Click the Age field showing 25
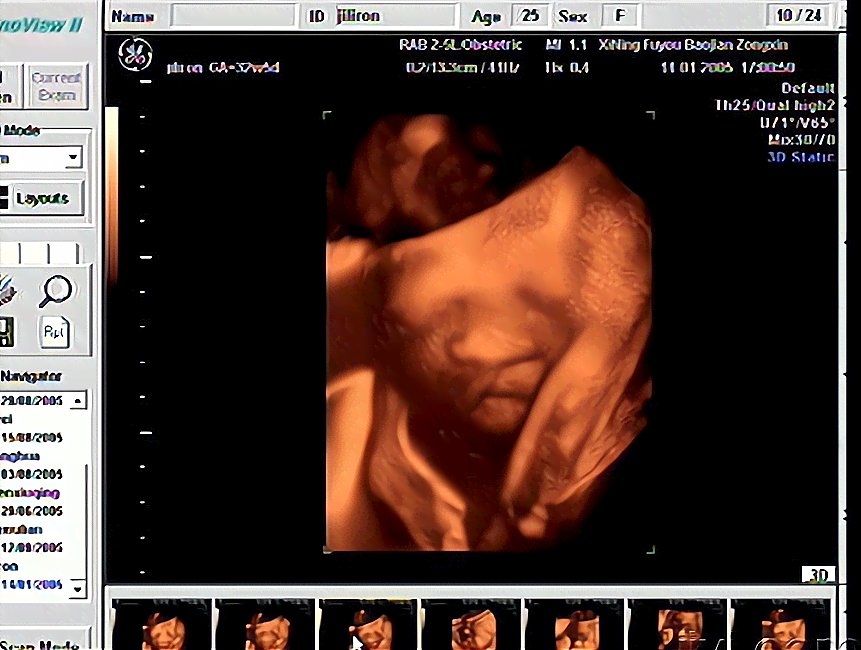Viewport: 861px width, 650px height. tap(530, 15)
